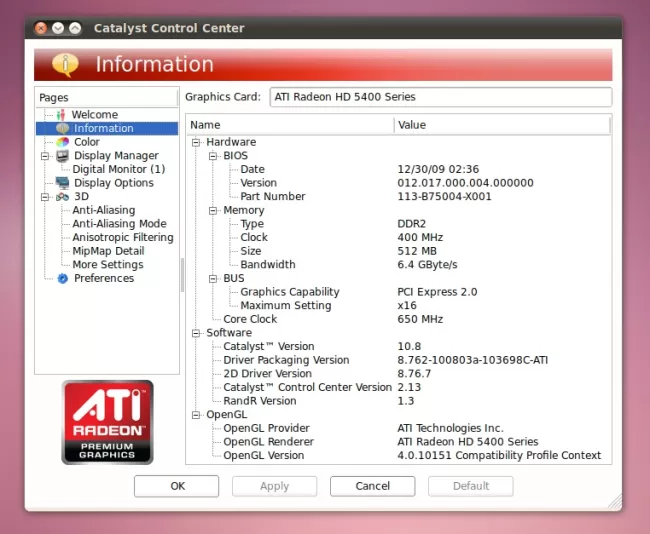This screenshot has width=650, height=534.
Task: Select the Catalyst™ Version row
Action: click(x=399, y=346)
